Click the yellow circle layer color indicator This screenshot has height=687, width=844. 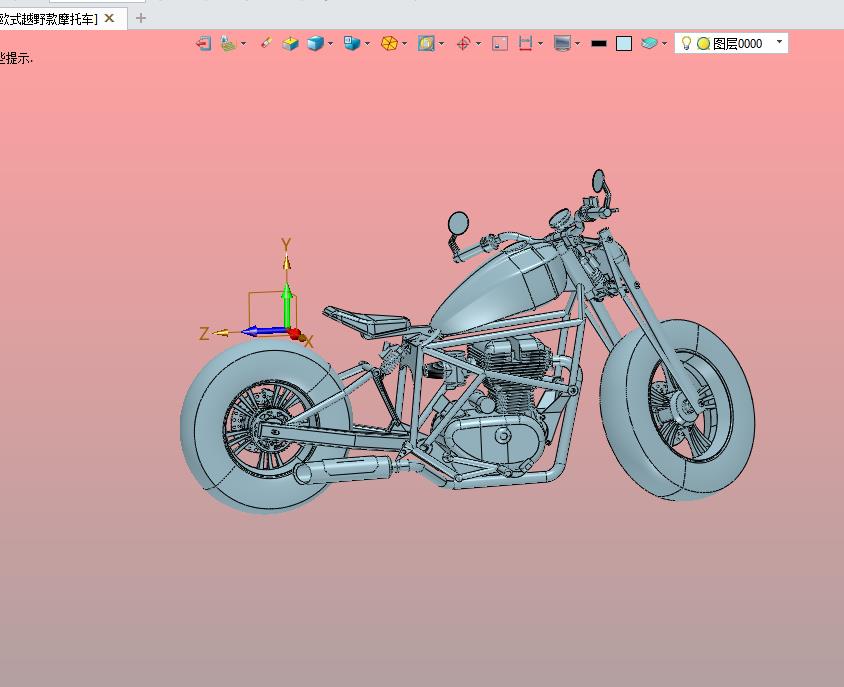[703, 44]
